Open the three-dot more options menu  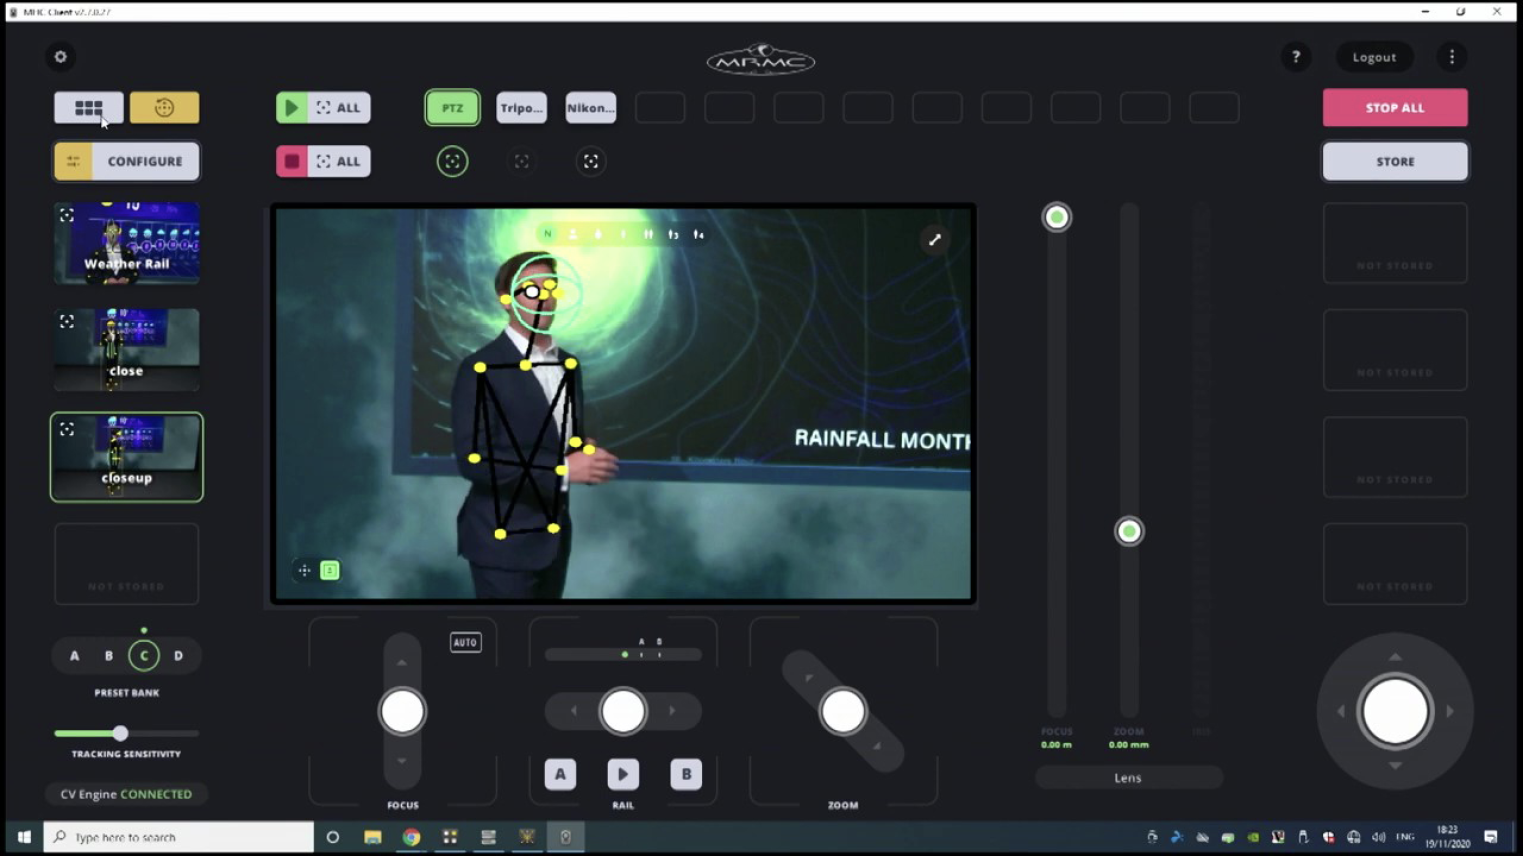tap(1452, 57)
